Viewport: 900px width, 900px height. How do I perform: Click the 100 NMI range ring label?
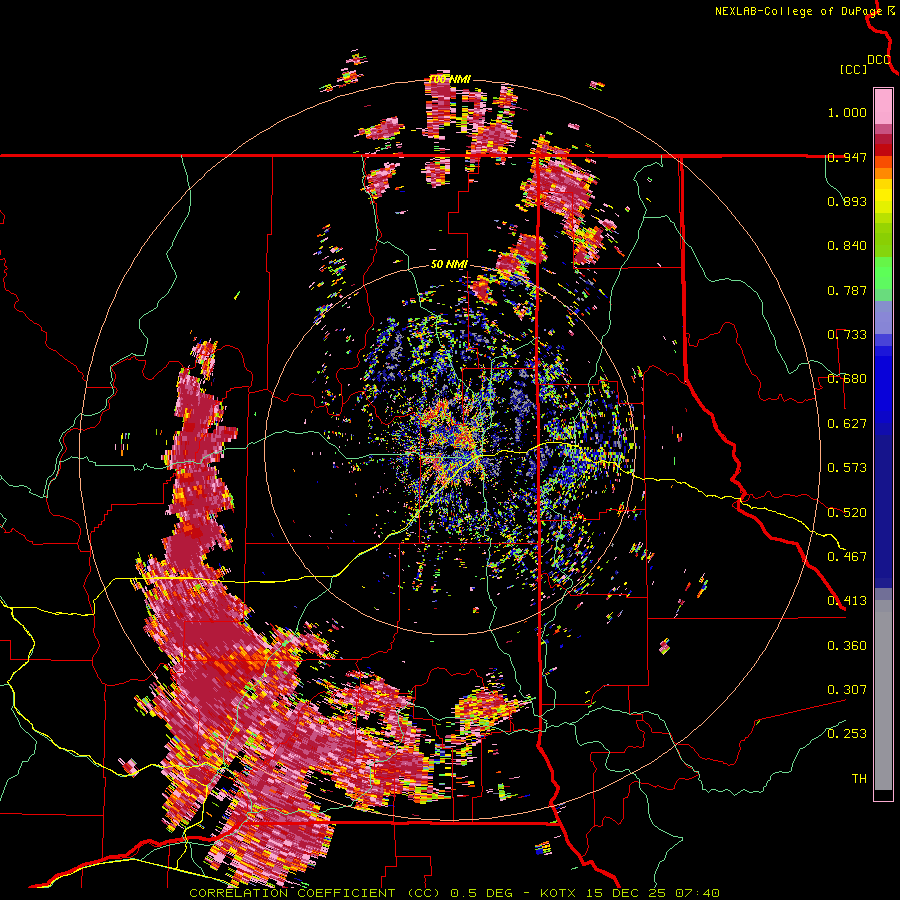coord(449,79)
